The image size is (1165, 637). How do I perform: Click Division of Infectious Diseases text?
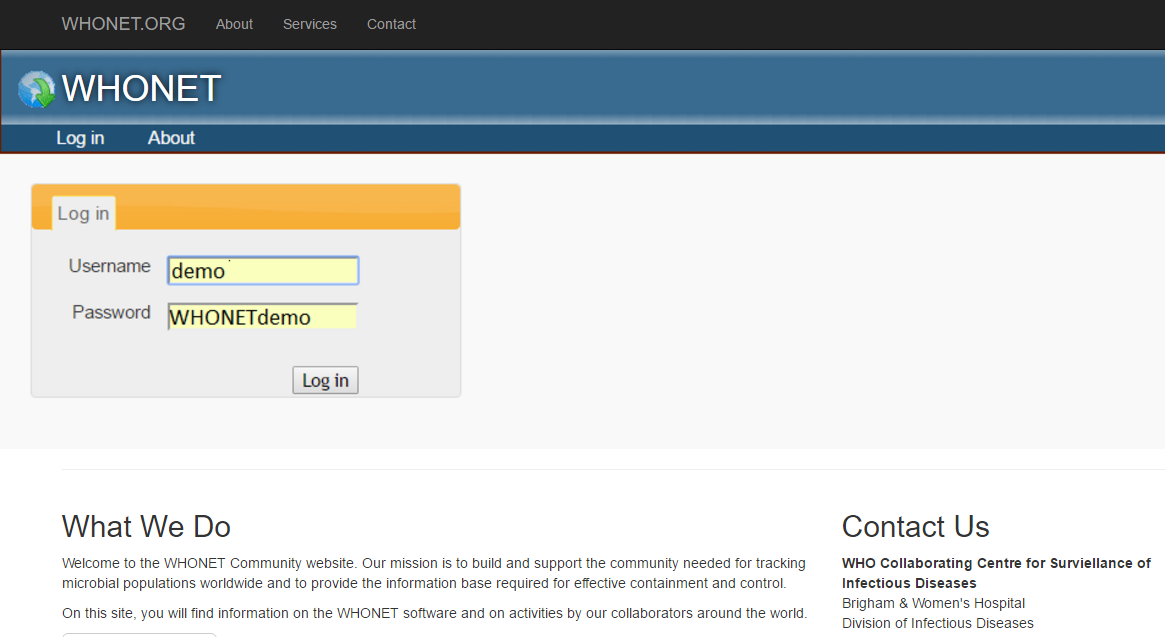pos(938,623)
